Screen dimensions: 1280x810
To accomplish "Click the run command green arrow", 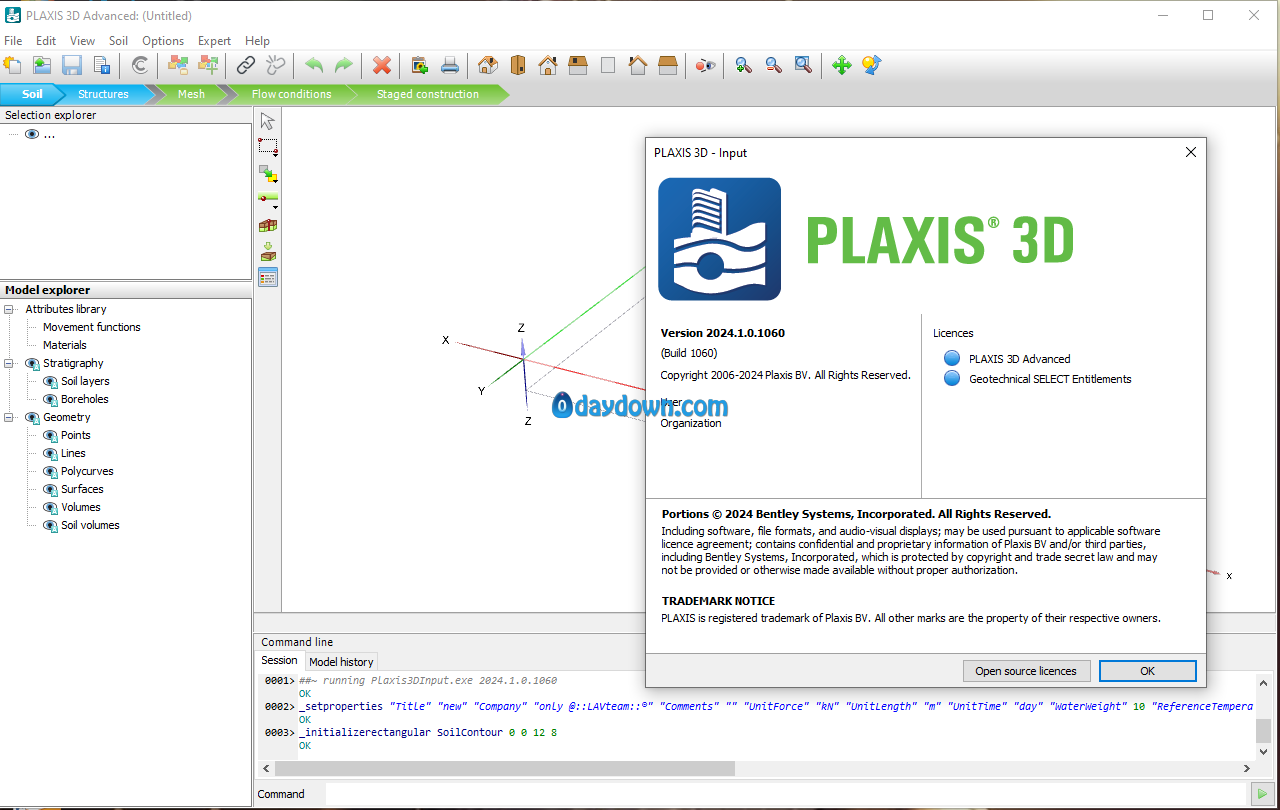I will tap(1263, 794).
